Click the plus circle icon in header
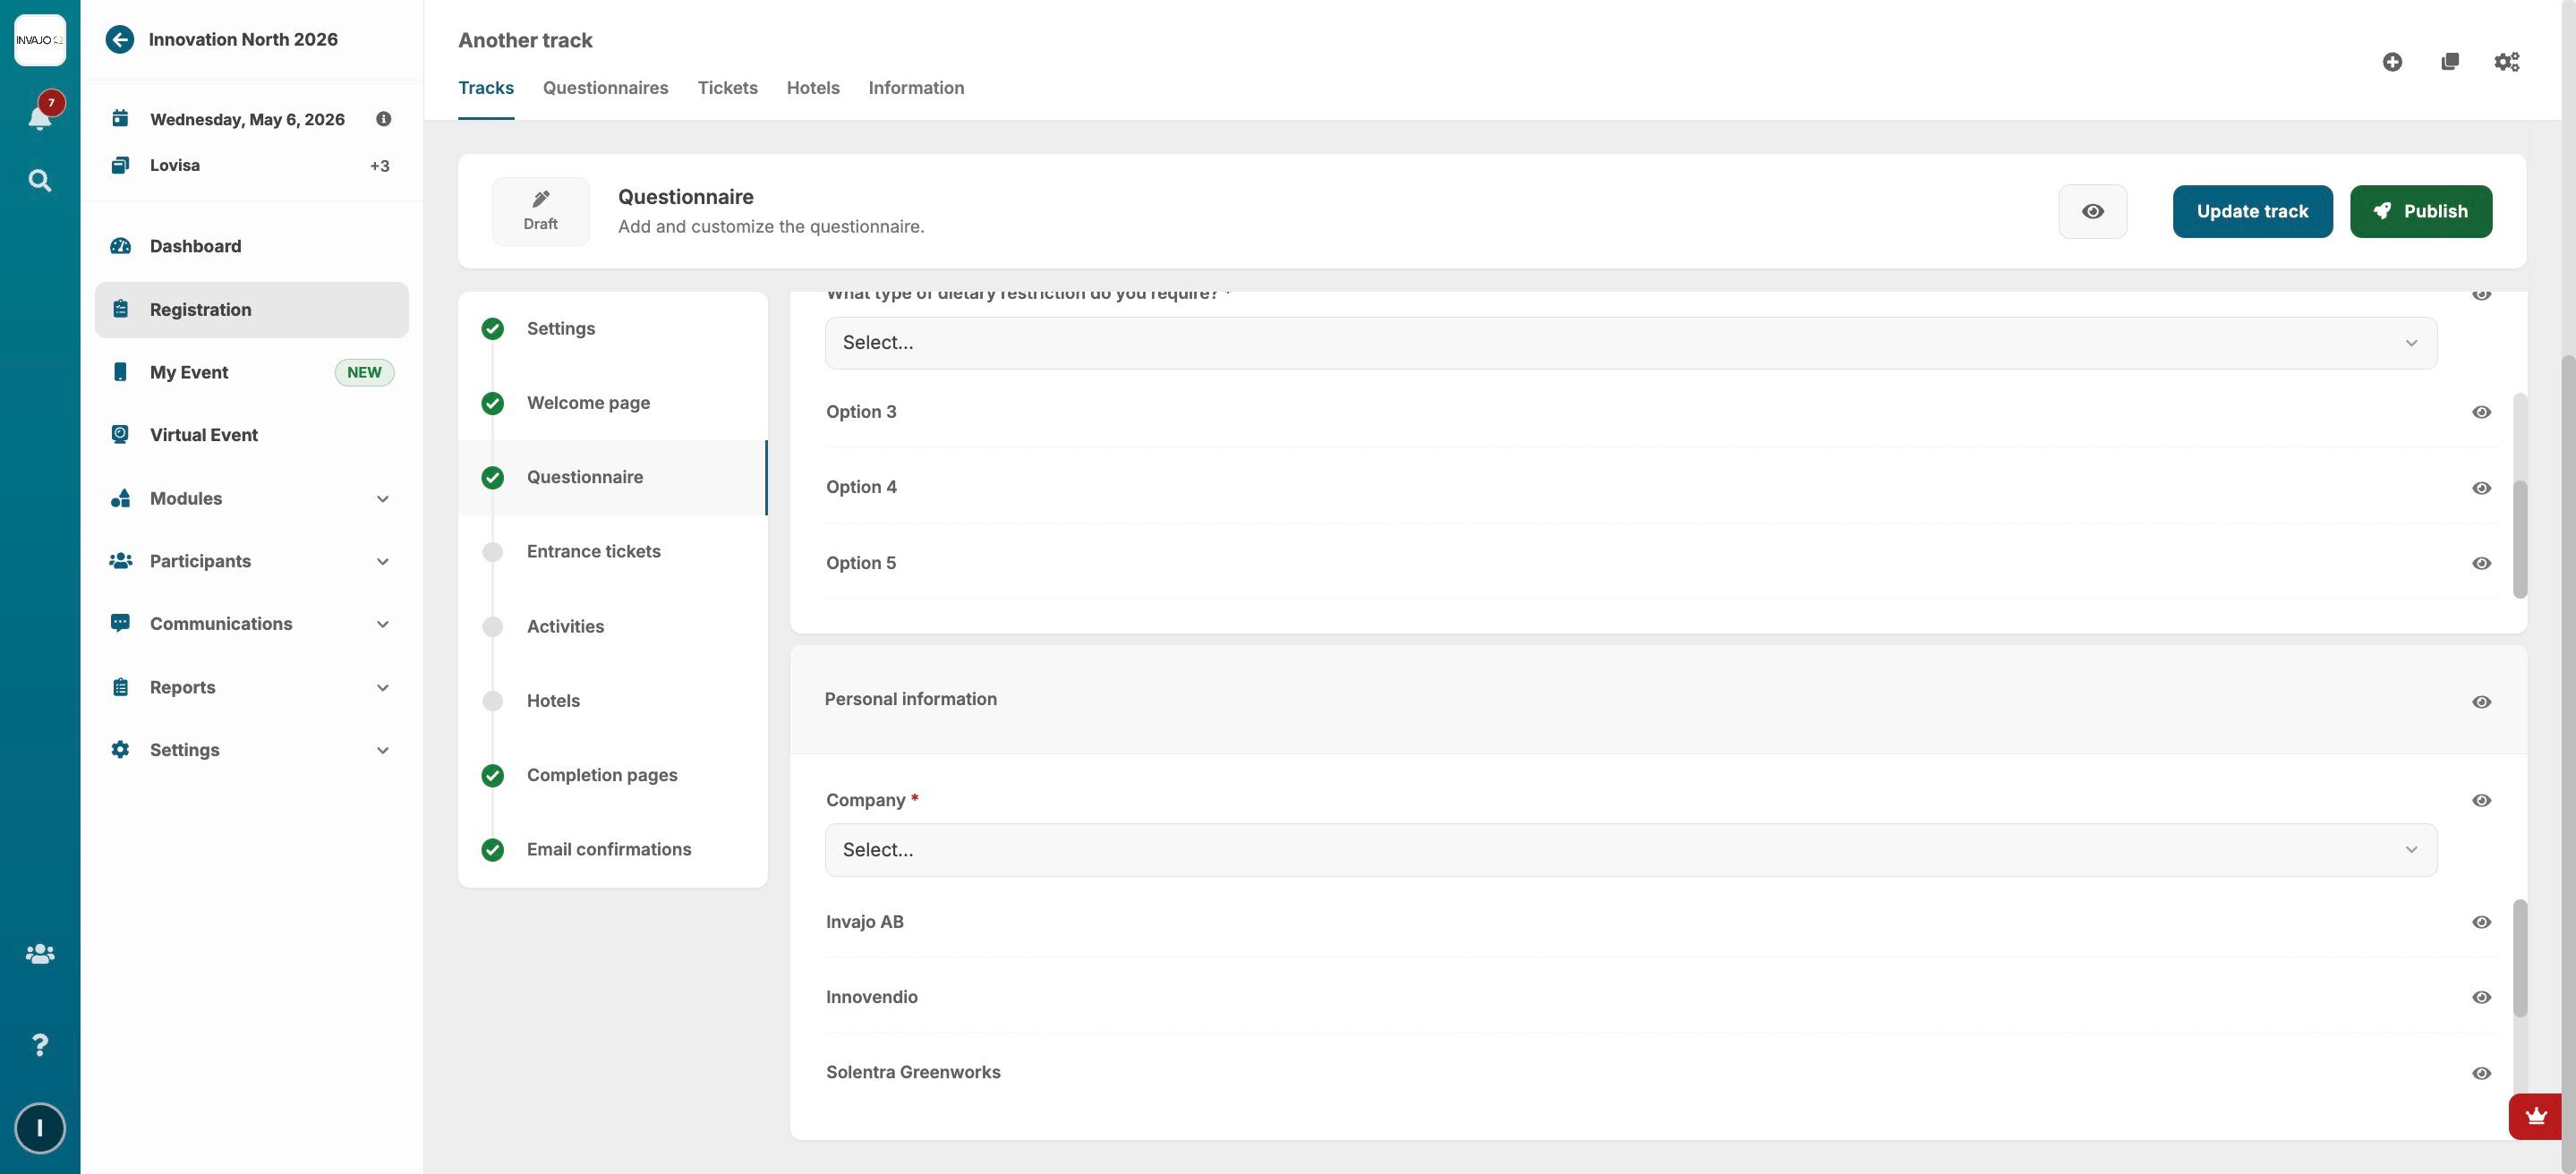This screenshot has width=2576, height=1174. [x=2392, y=62]
